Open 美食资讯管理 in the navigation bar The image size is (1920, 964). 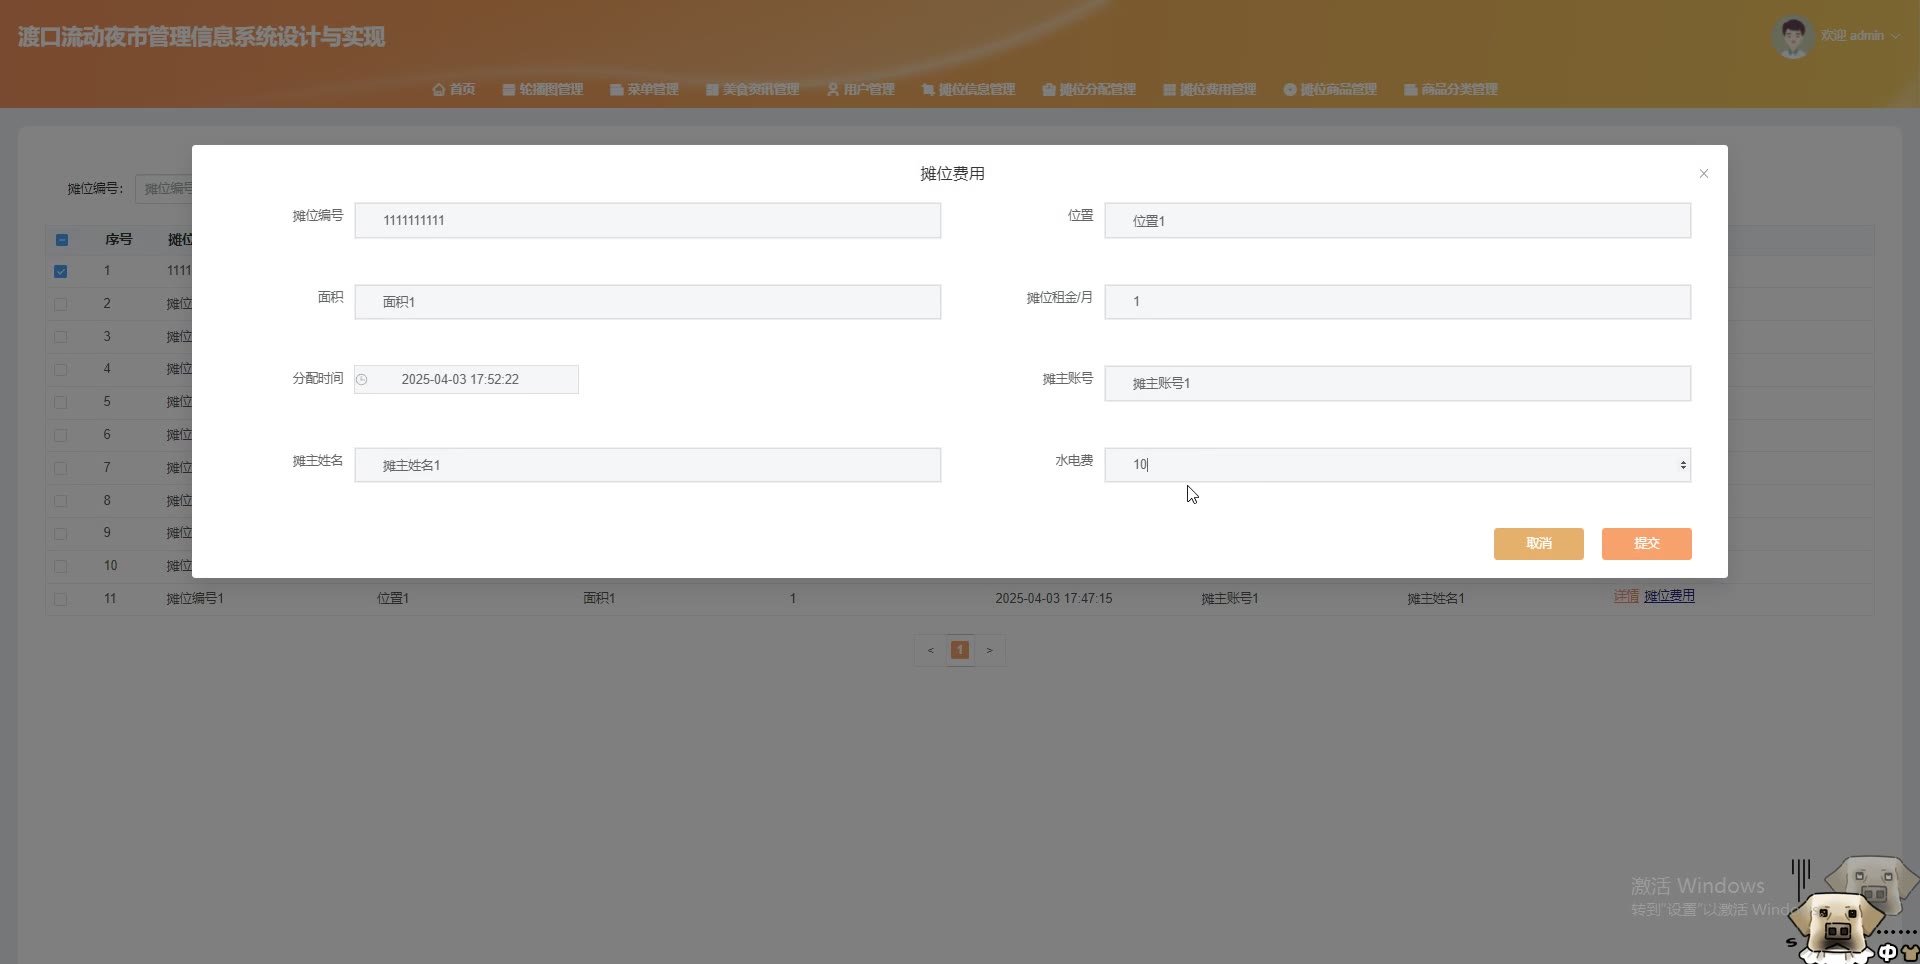pyautogui.click(x=752, y=89)
